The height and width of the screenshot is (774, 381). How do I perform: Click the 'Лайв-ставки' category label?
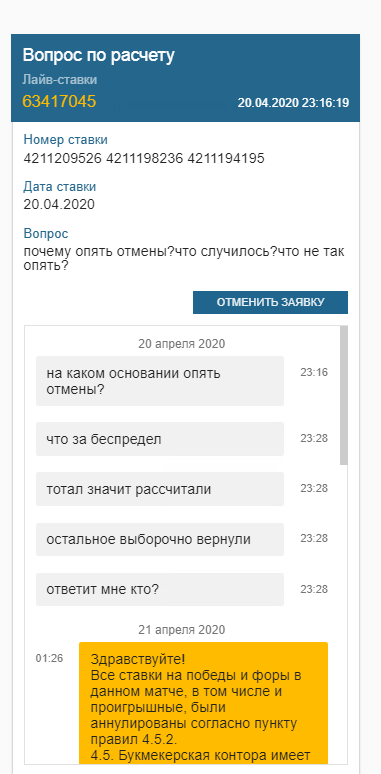(60, 79)
